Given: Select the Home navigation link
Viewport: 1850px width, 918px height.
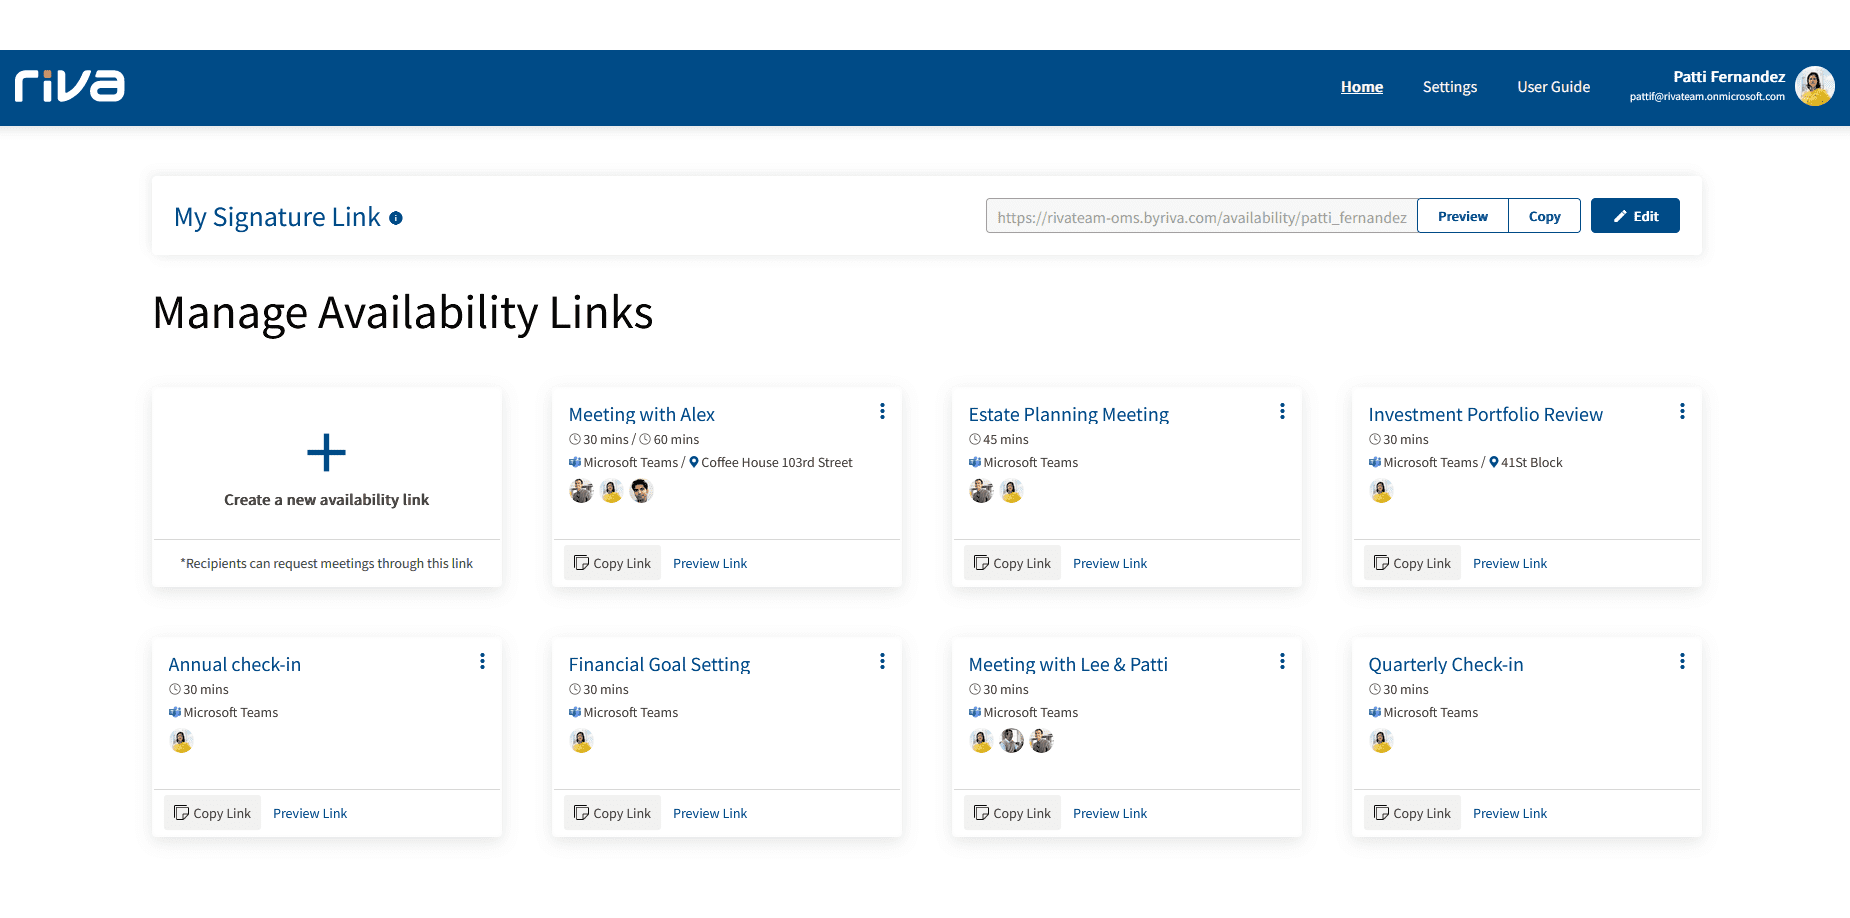Looking at the screenshot, I should point(1361,87).
